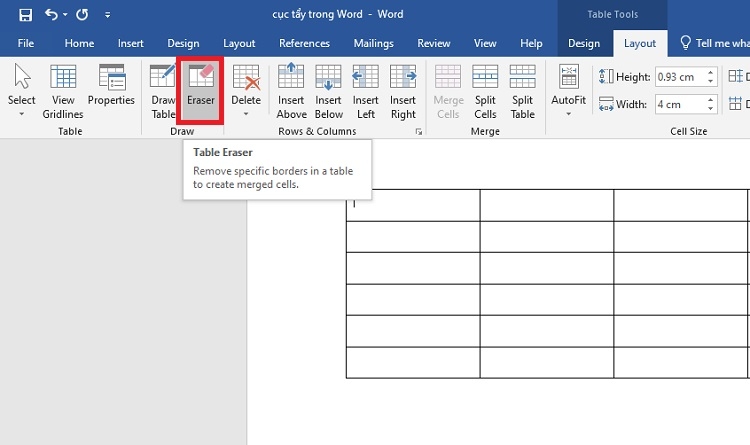Select the Eraser table tool
This screenshot has height=445, width=750.
pos(200,90)
